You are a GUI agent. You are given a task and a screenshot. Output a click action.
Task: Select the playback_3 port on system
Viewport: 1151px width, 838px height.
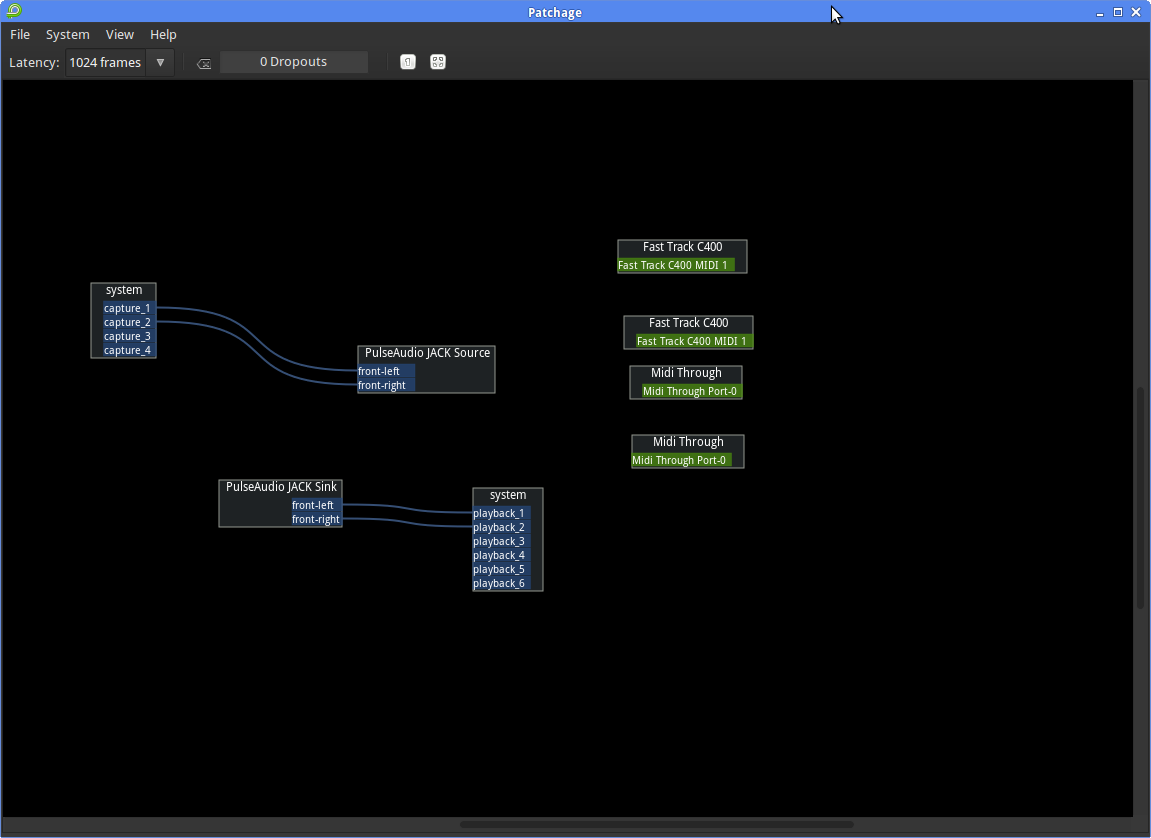tap(500, 541)
